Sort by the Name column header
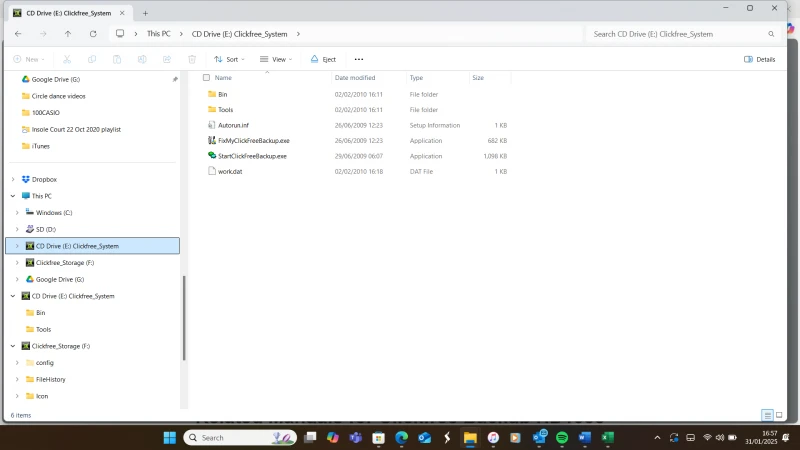 click(x=223, y=78)
